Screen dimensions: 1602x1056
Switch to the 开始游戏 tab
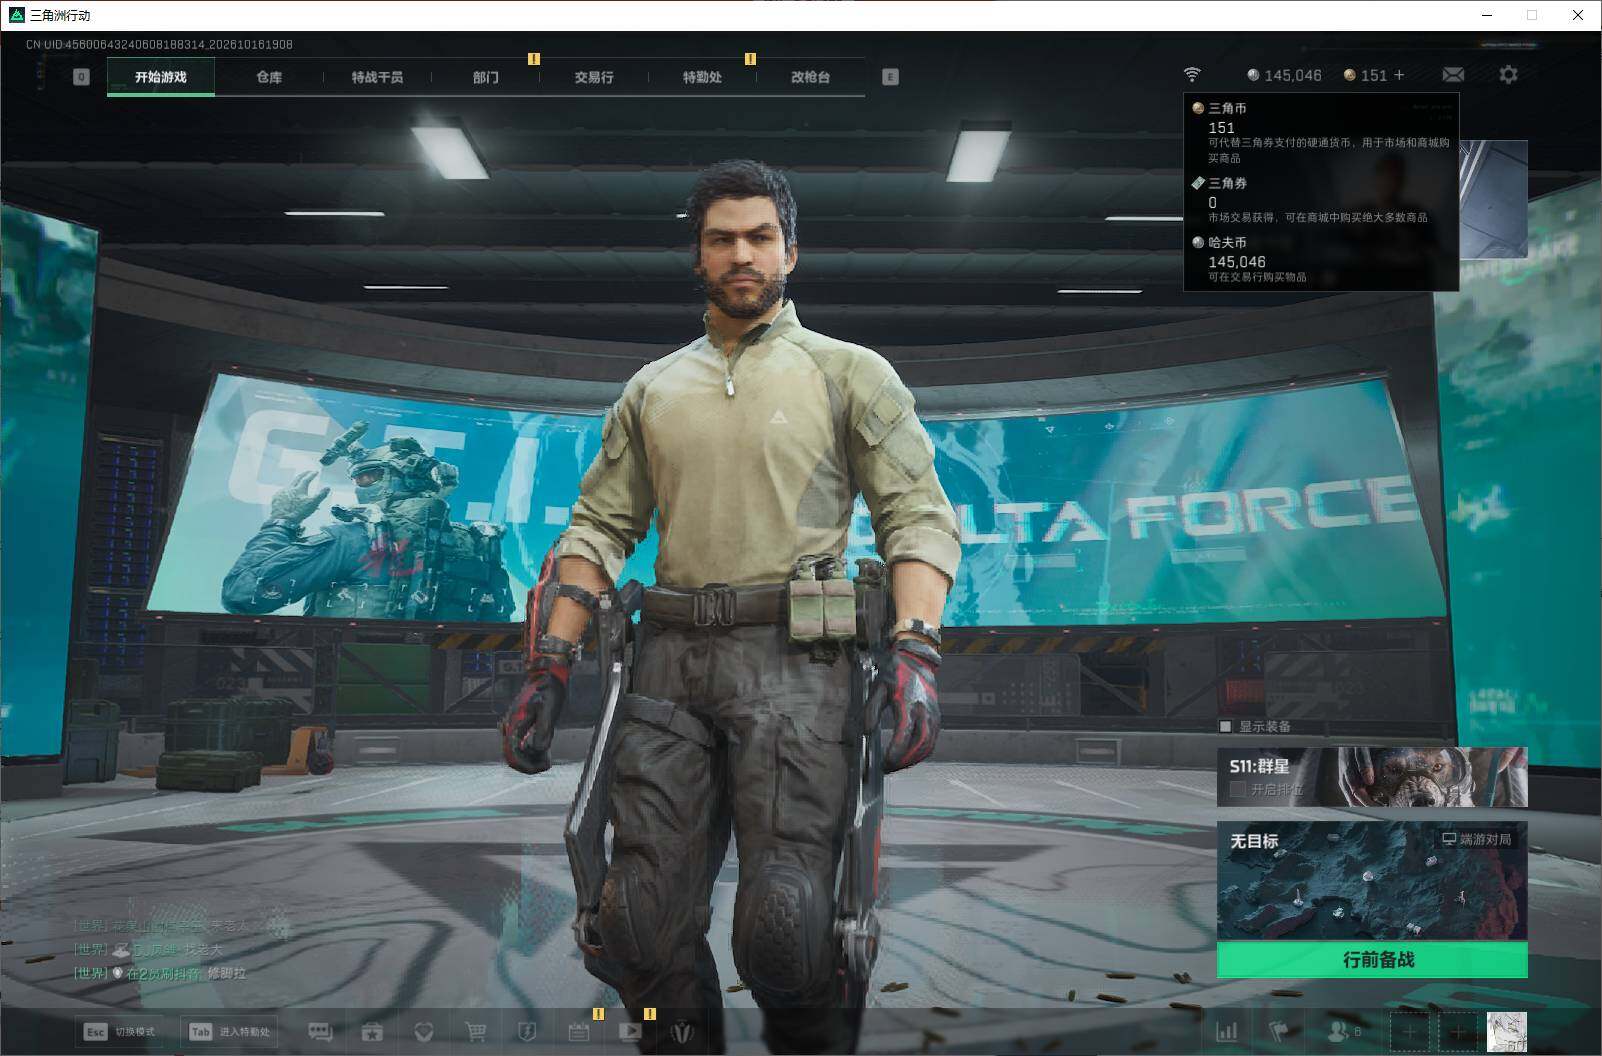point(161,77)
